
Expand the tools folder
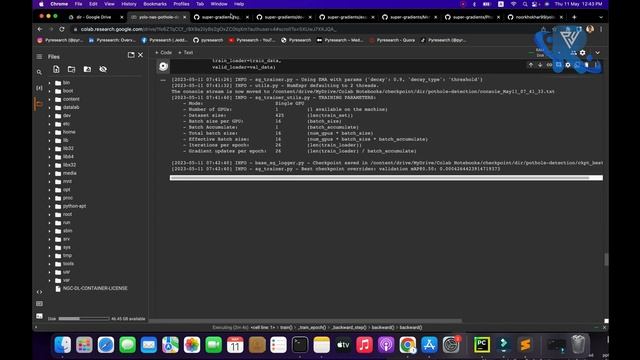coord(50,264)
